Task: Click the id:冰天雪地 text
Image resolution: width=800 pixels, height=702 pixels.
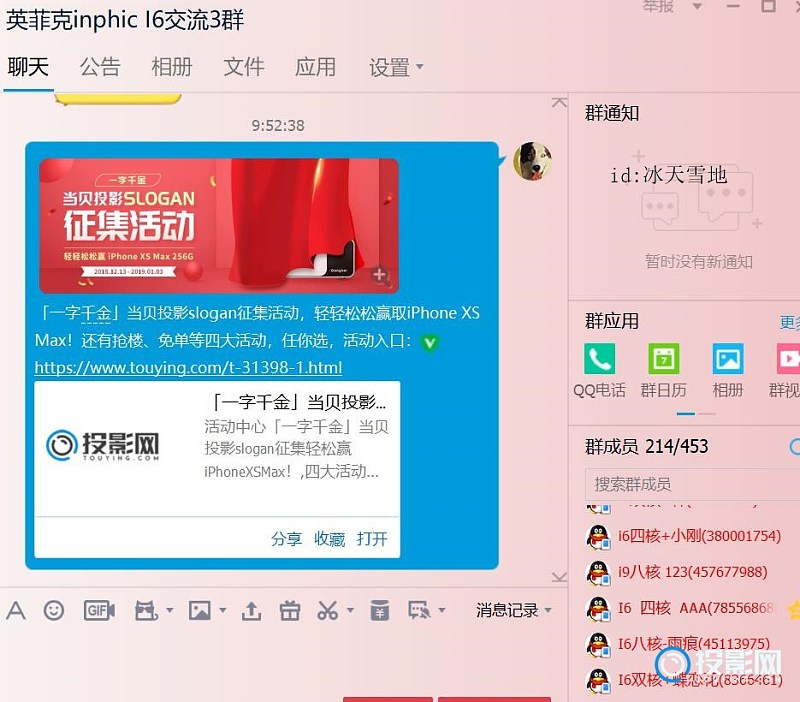Action: 668,176
